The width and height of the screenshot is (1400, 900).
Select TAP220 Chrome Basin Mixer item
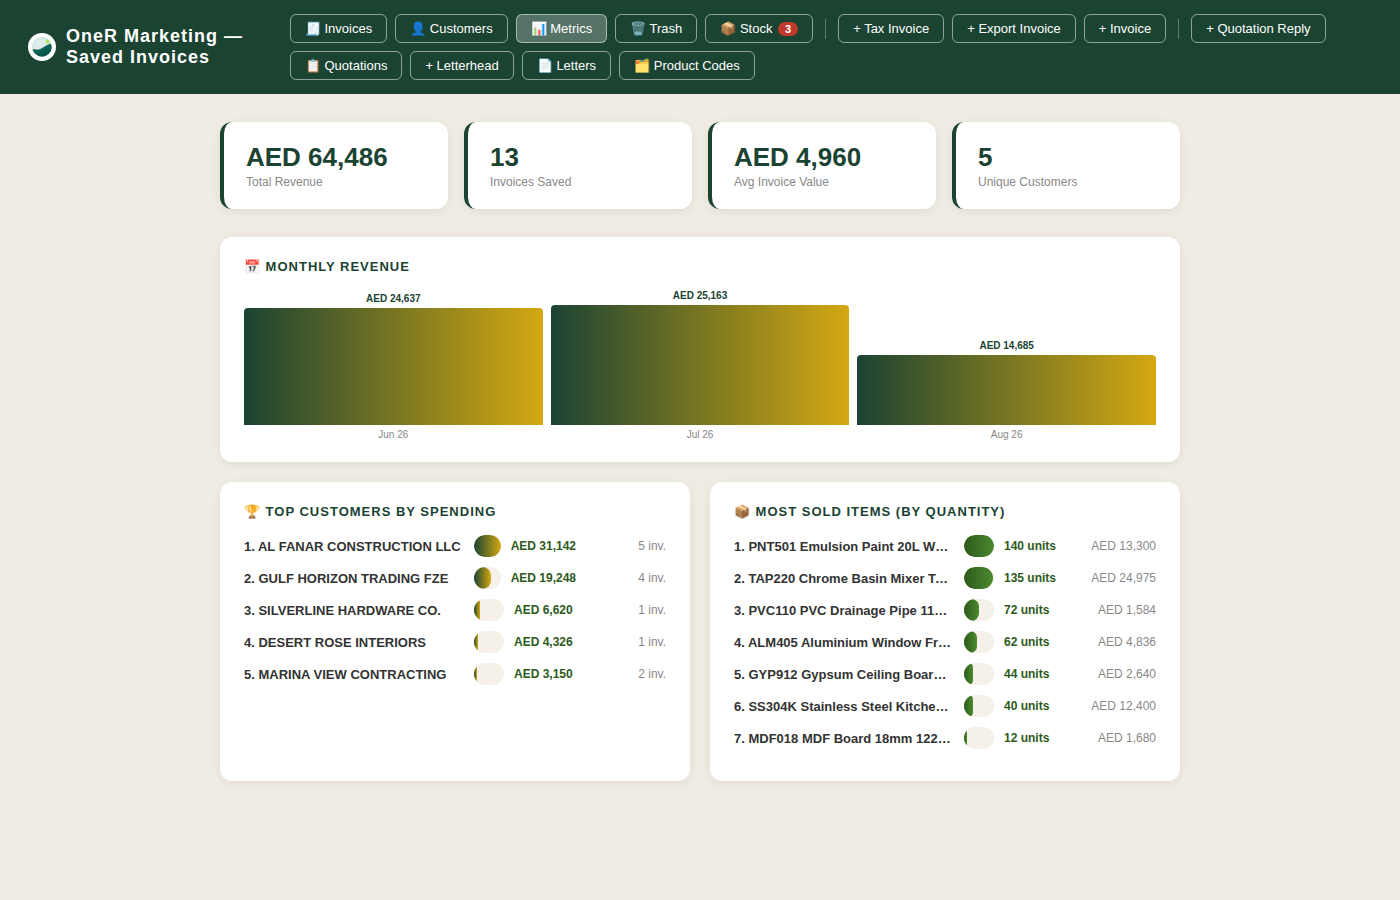945,578
